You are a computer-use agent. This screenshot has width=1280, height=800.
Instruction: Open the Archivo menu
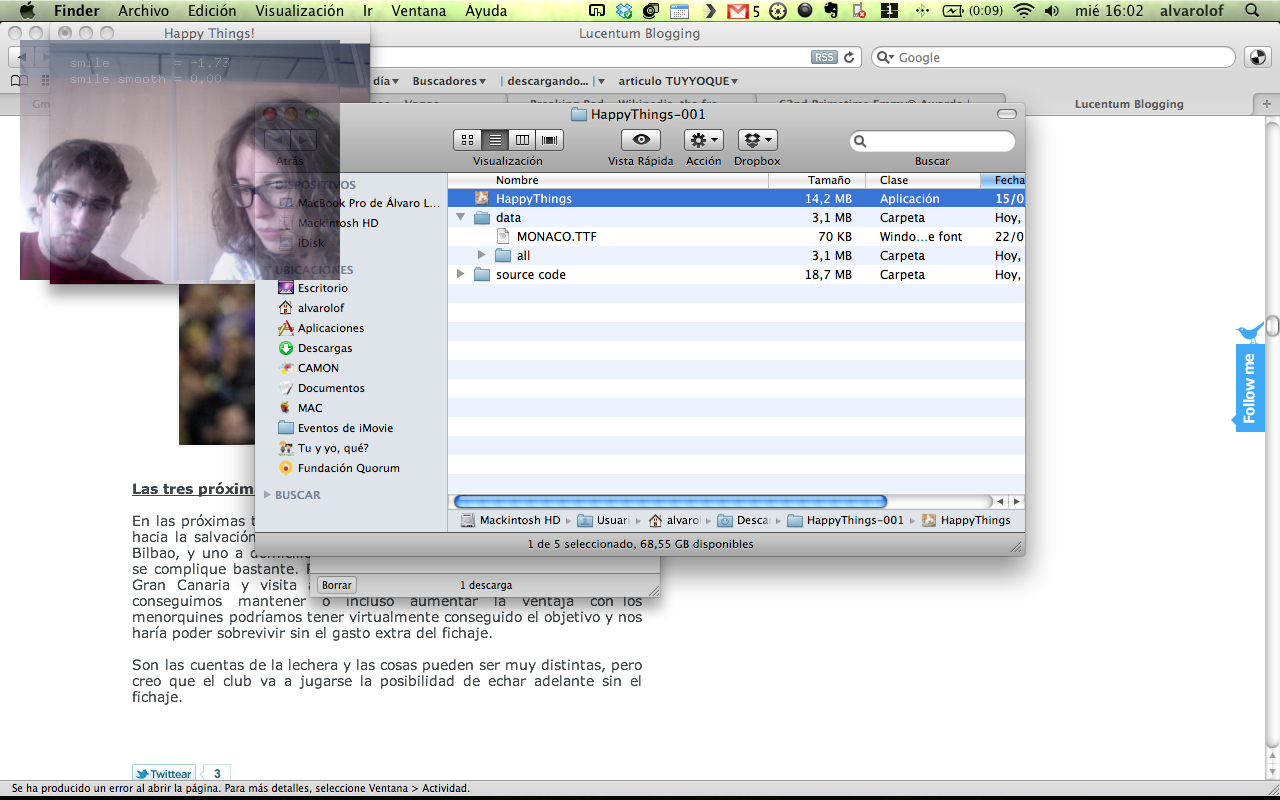pos(144,11)
